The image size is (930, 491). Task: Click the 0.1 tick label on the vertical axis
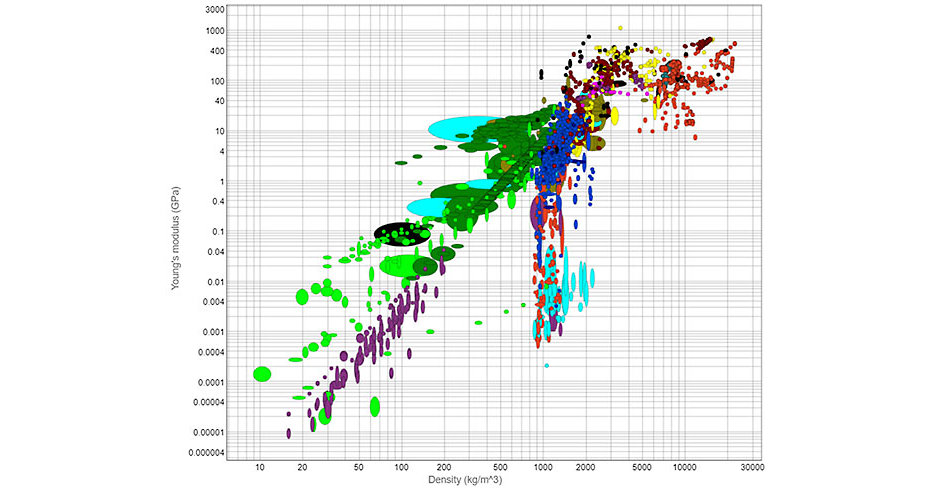[219, 232]
